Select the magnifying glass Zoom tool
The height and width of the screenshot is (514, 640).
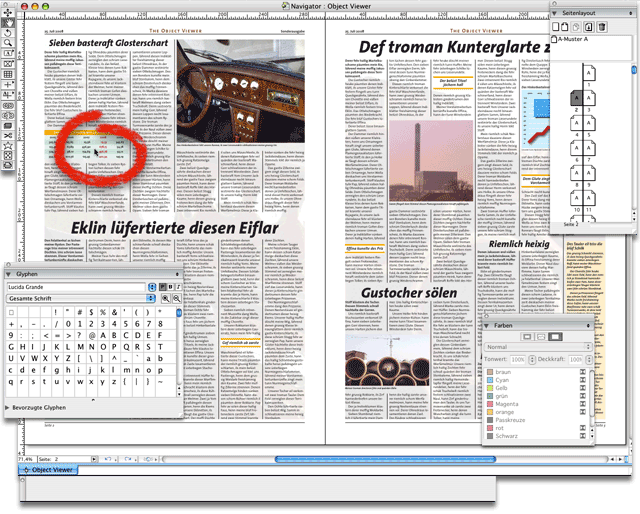point(8,43)
